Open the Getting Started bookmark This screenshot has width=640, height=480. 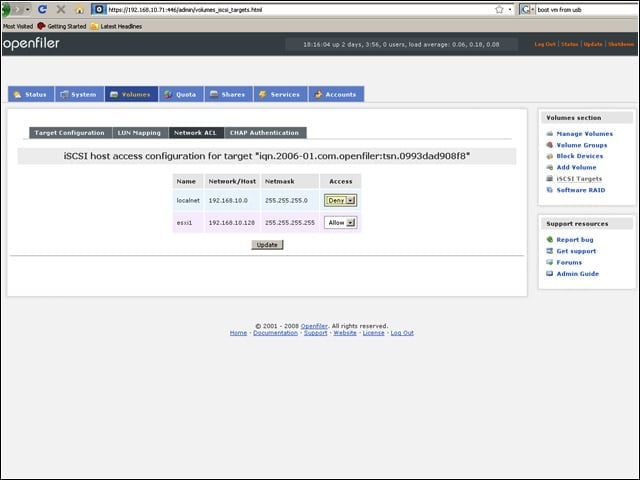[62, 26]
